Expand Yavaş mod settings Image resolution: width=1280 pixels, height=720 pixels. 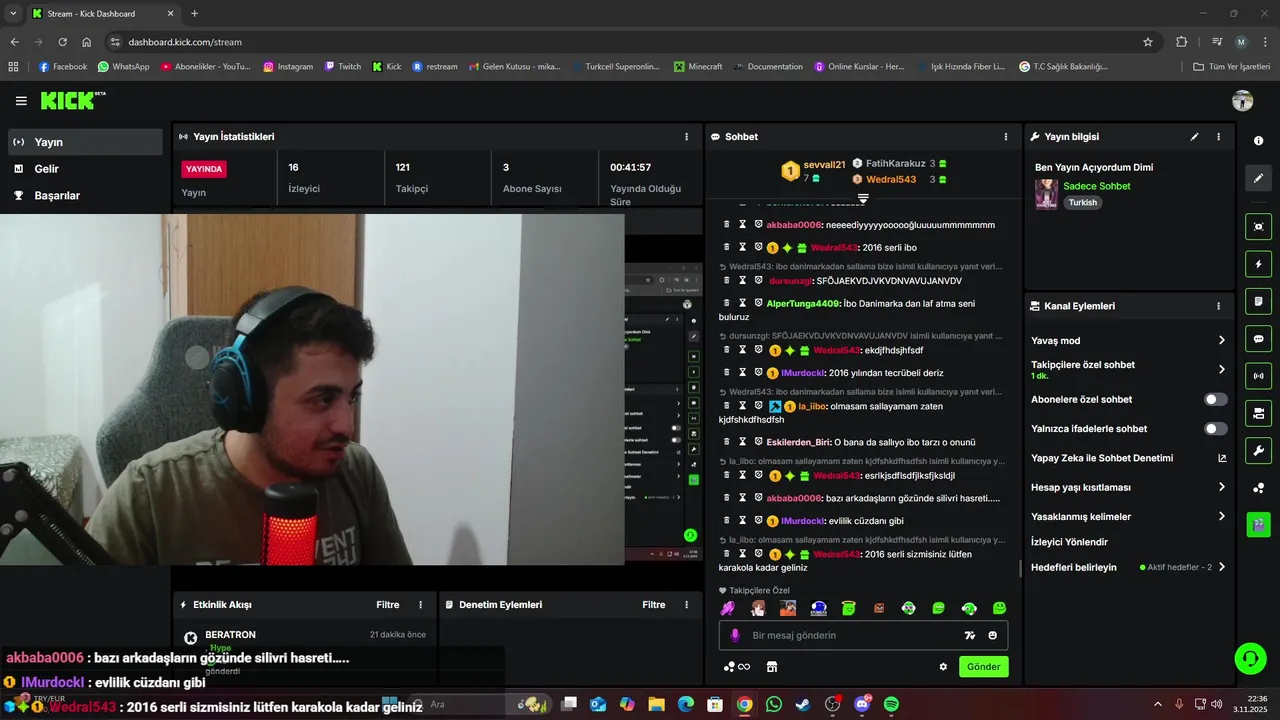1222,341
